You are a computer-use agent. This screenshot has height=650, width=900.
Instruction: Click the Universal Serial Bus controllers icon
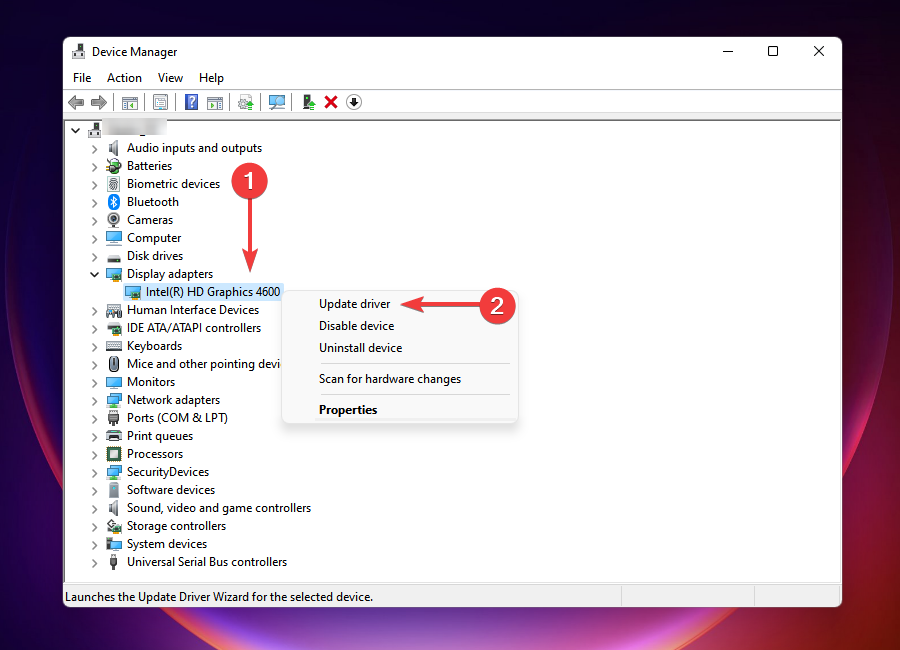pos(114,562)
